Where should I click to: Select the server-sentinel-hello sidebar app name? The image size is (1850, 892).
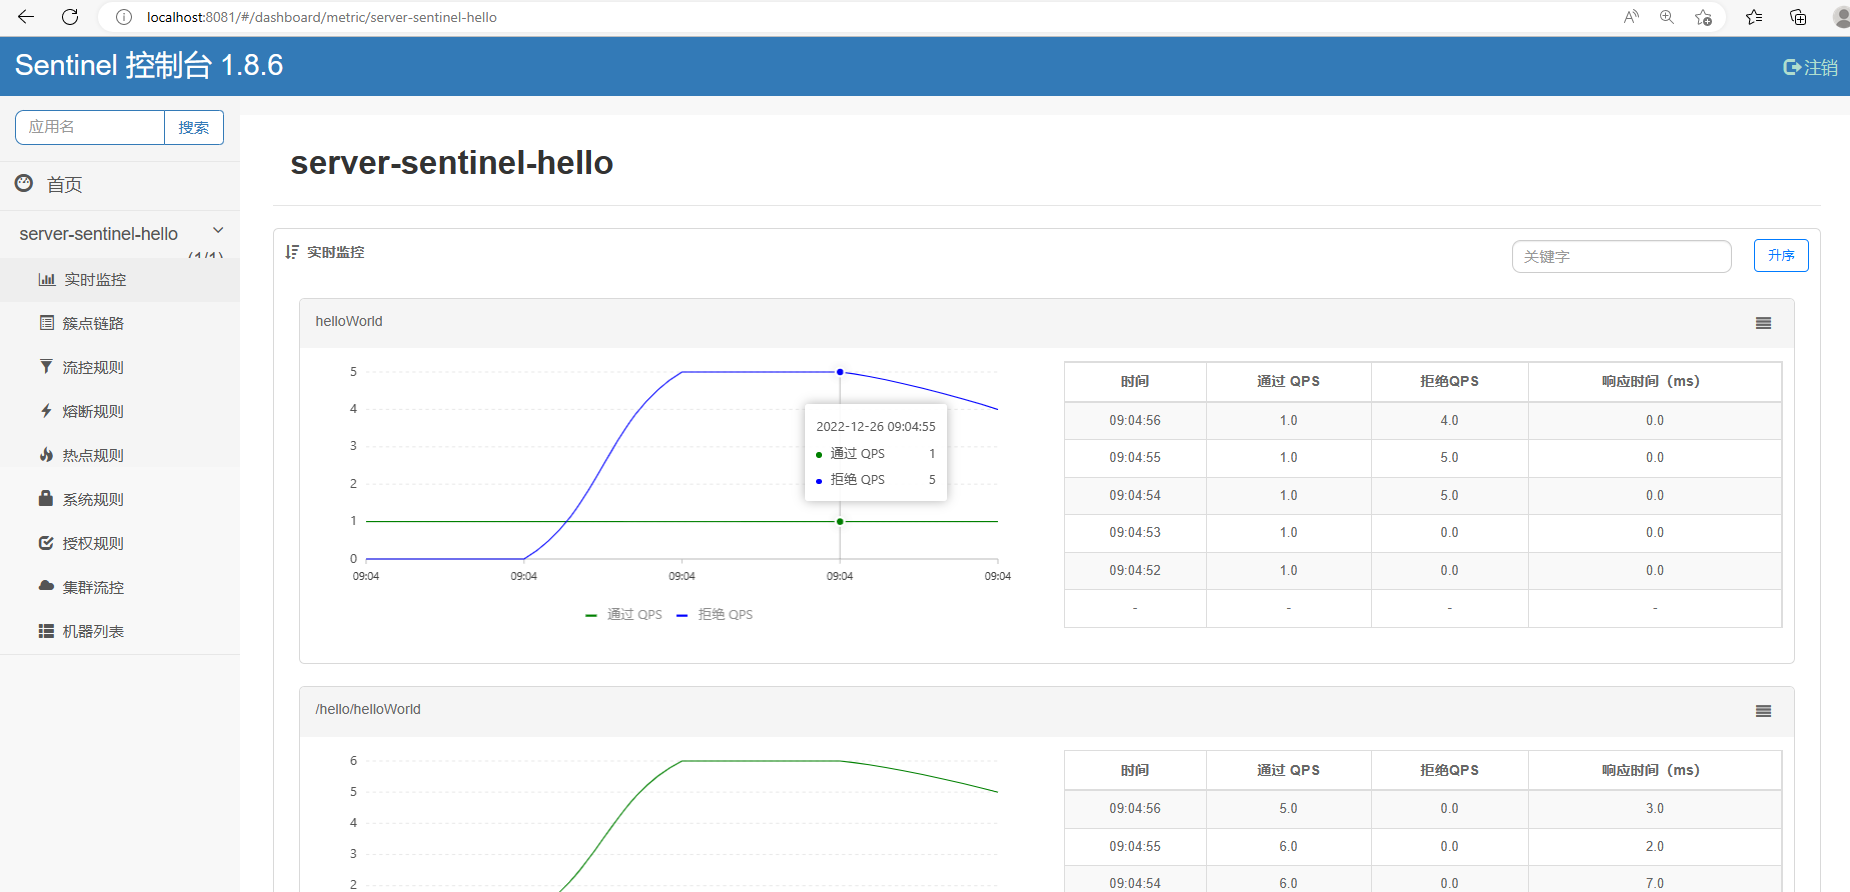pos(99,233)
